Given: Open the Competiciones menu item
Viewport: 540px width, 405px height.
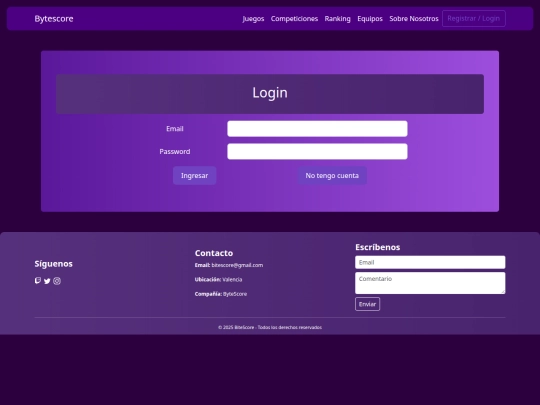Looking at the screenshot, I should tap(294, 19).
